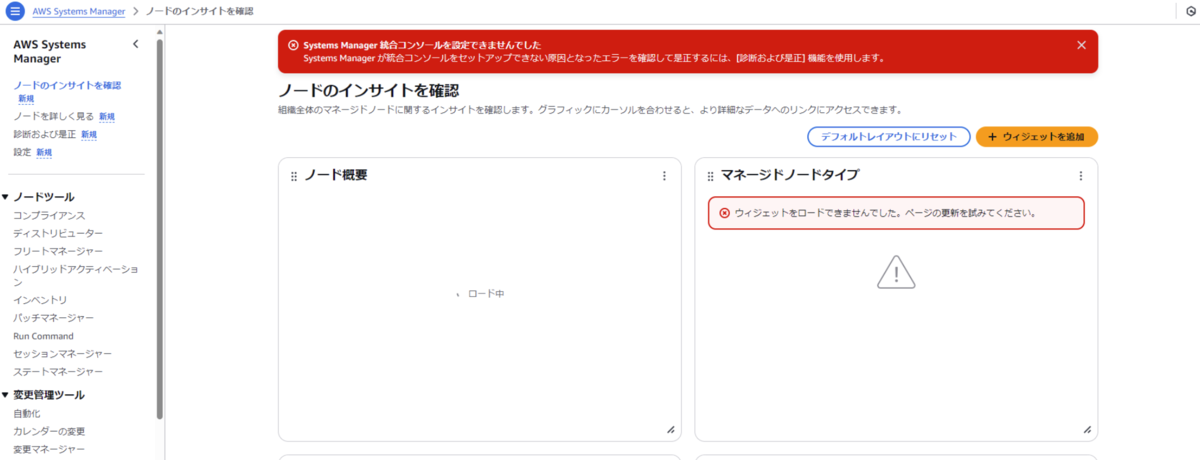Click the マネージドノードタイプ widget resize handle

tap(1087, 429)
